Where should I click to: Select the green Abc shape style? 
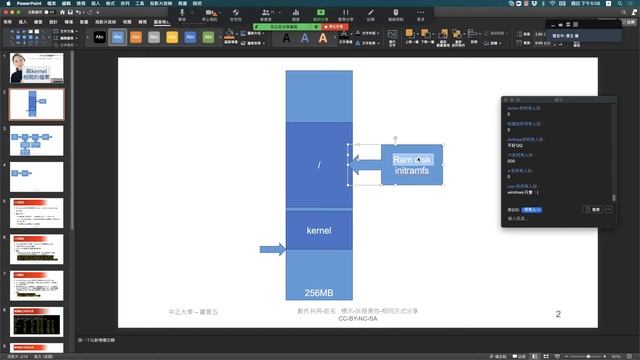(x=208, y=37)
